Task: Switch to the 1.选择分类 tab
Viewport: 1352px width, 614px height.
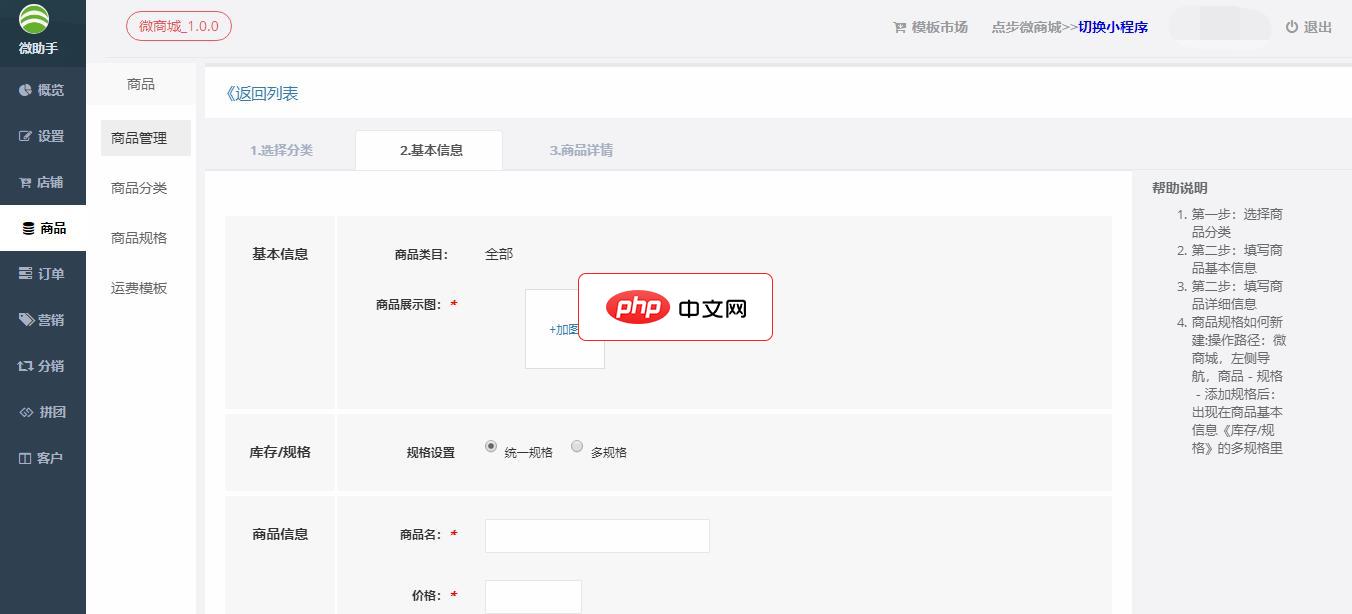Action: tap(280, 150)
